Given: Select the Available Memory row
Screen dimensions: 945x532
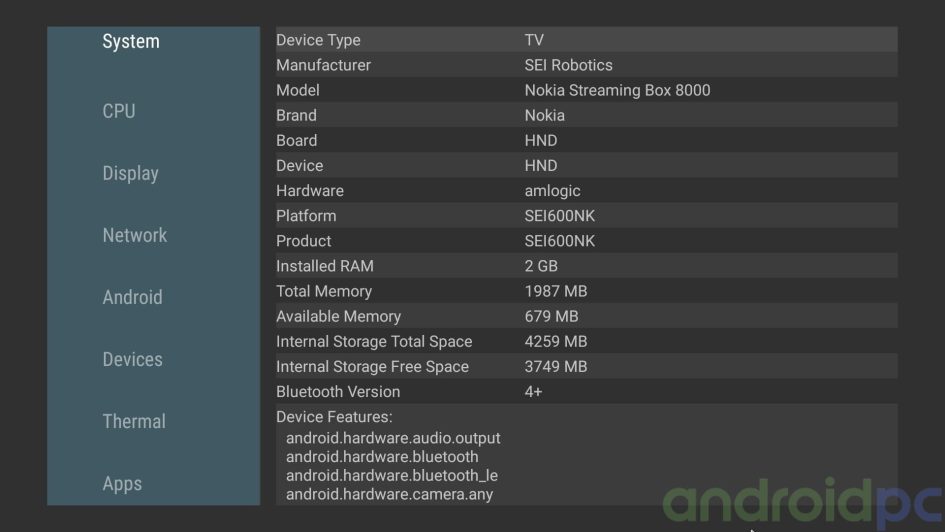Looking at the screenshot, I should pos(586,316).
